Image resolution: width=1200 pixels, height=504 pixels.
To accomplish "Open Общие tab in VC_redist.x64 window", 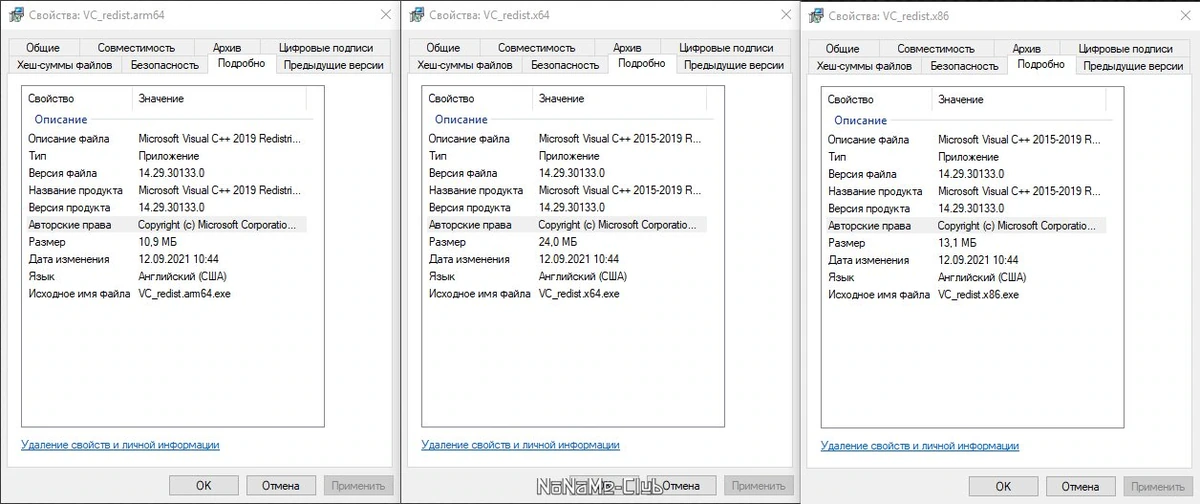I will (x=443, y=48).
